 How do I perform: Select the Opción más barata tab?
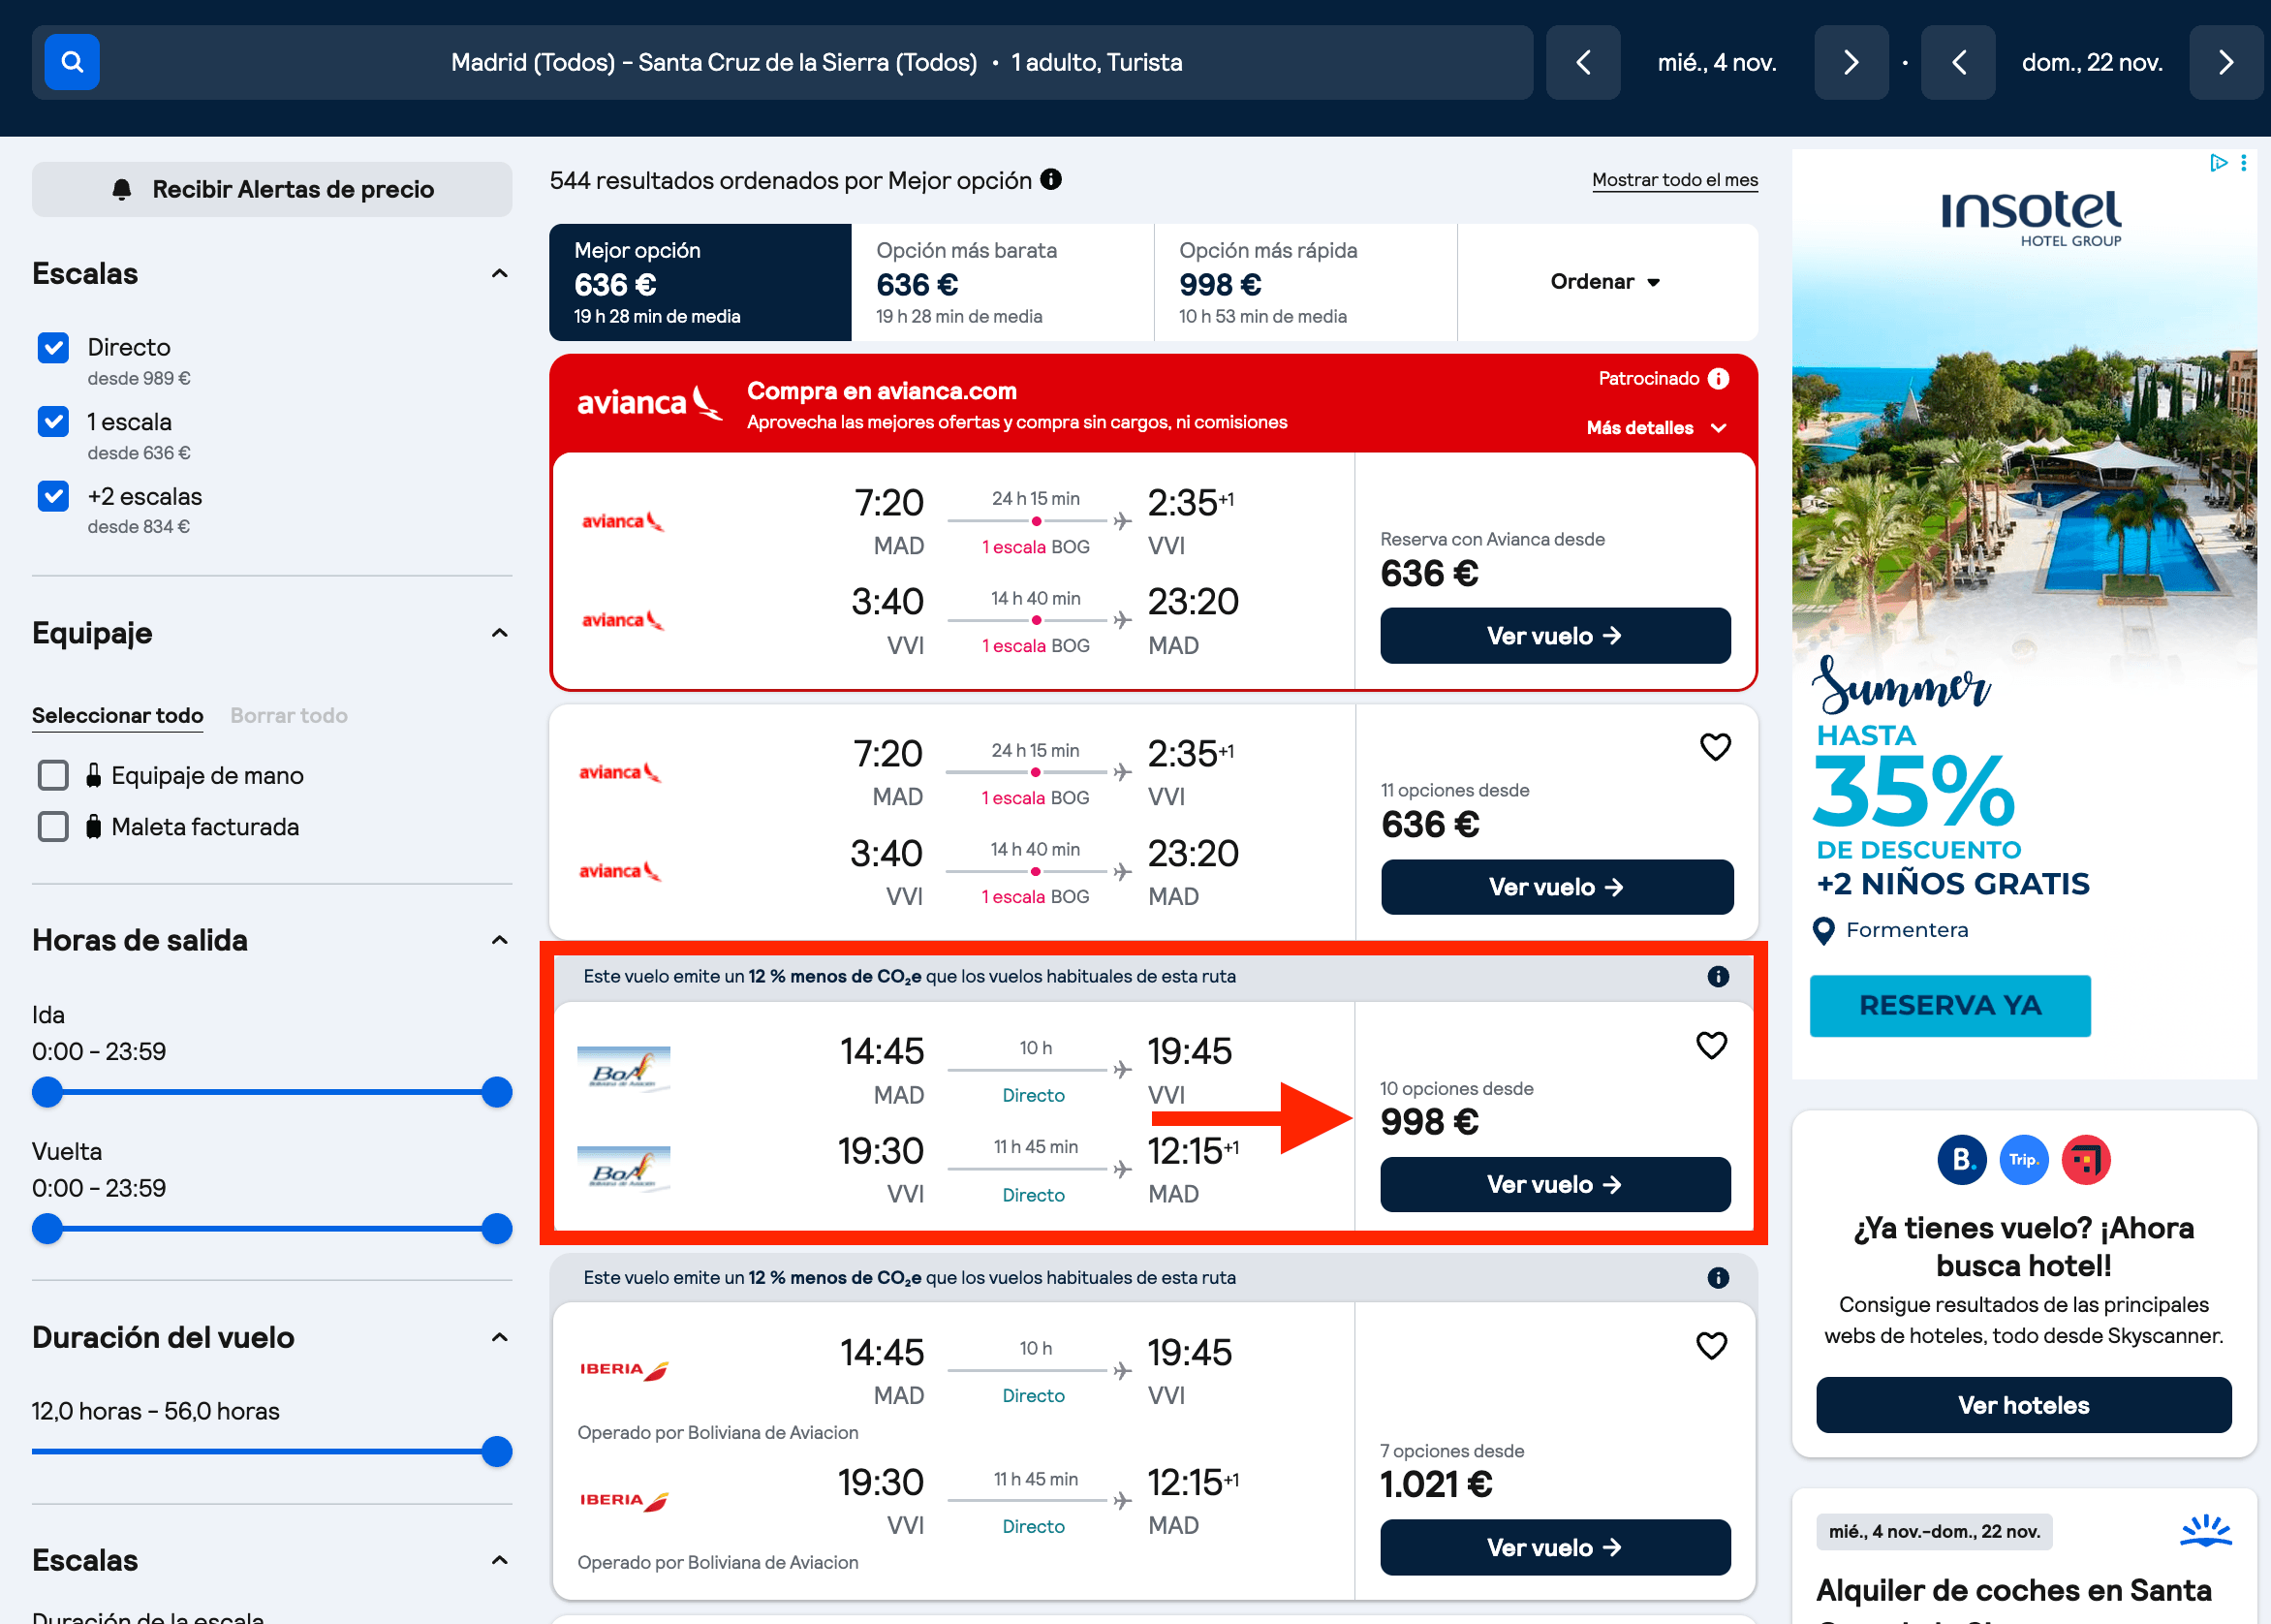tap(1003, 282)
